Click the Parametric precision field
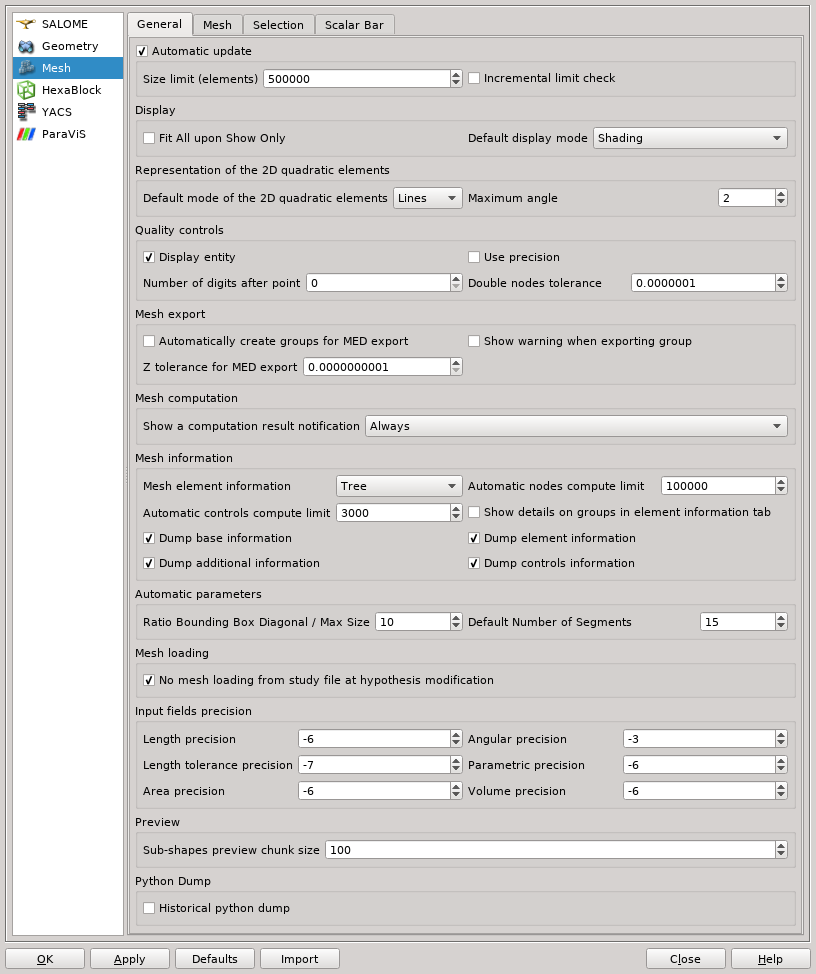Screen dimensions: 816x974 click(699, 765)
